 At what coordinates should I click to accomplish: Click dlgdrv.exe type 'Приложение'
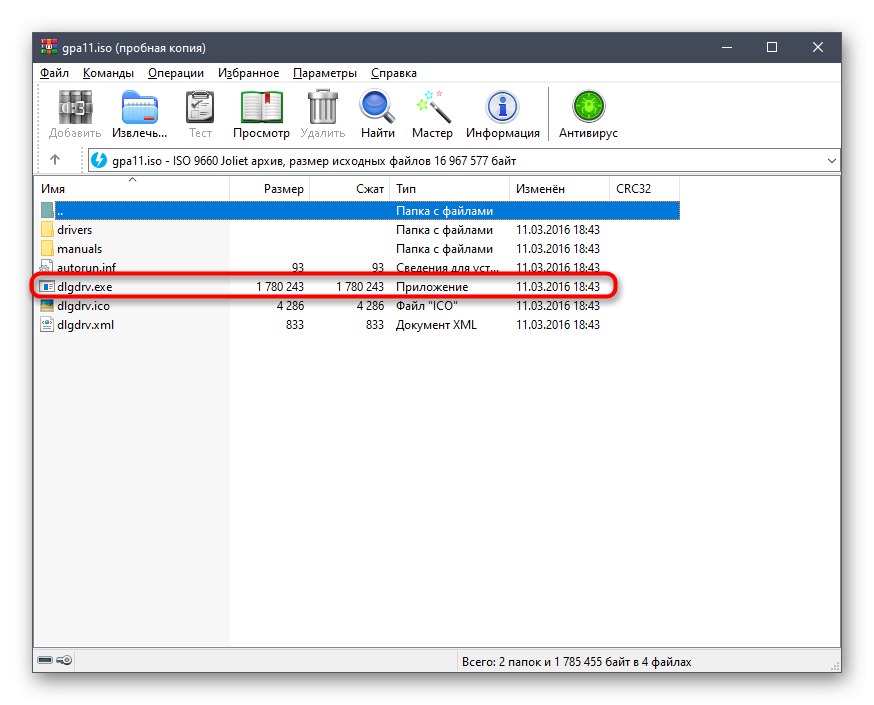click(x=432, y=286)
